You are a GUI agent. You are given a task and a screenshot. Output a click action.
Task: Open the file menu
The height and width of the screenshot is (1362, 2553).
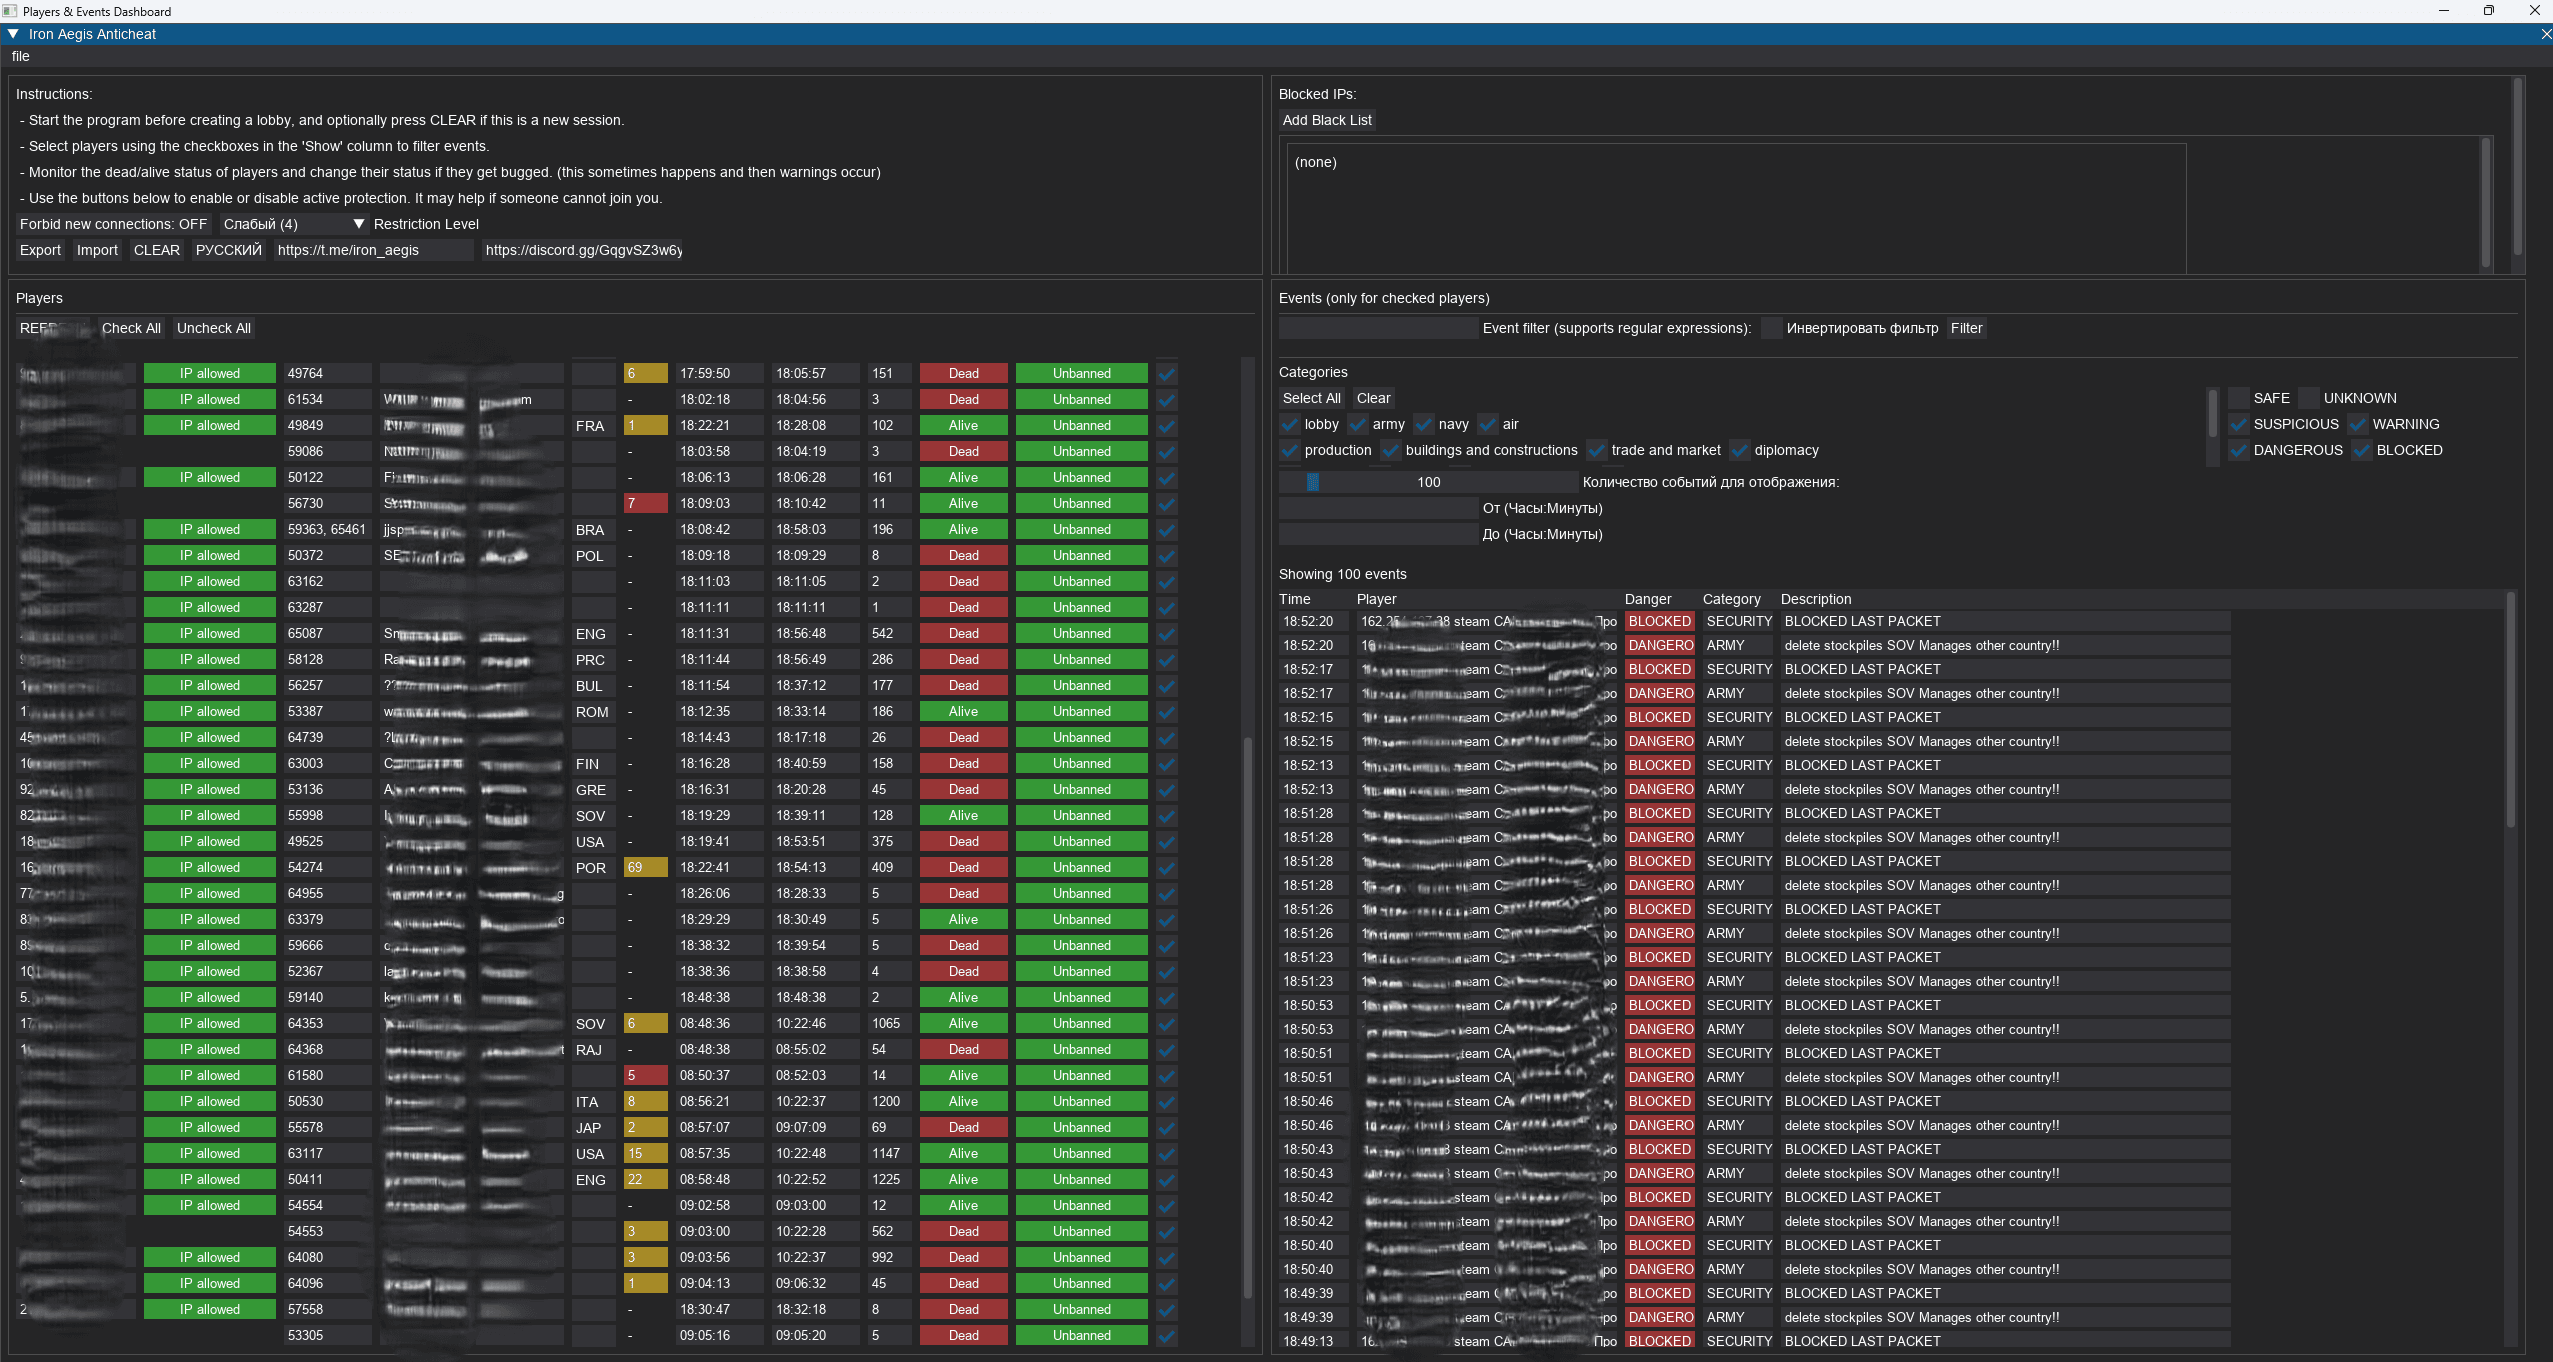coord(20,56)
